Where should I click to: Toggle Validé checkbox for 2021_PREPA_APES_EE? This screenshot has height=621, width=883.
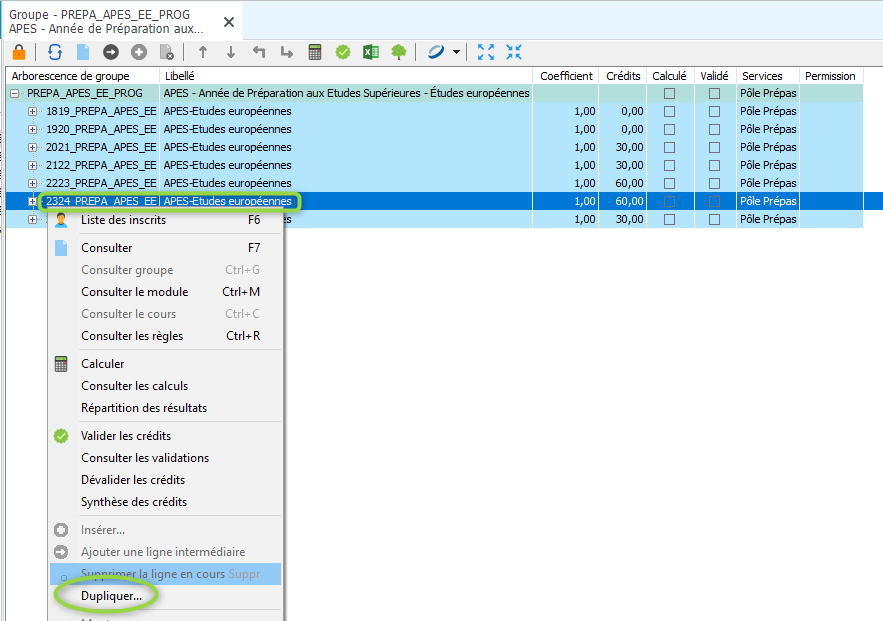pyautogui.click(x=714, y=148)
